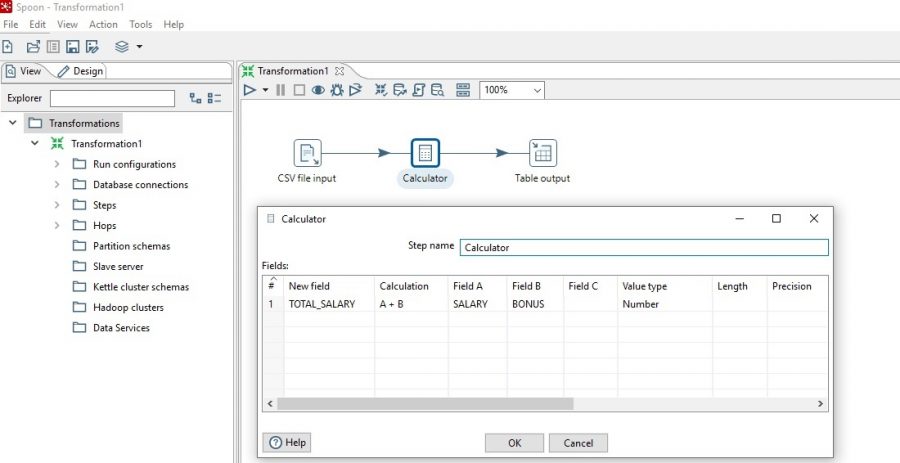900x463 pixels.
Task: Click the Save file icon in toolbar
Action: click(x=73, y=46)
